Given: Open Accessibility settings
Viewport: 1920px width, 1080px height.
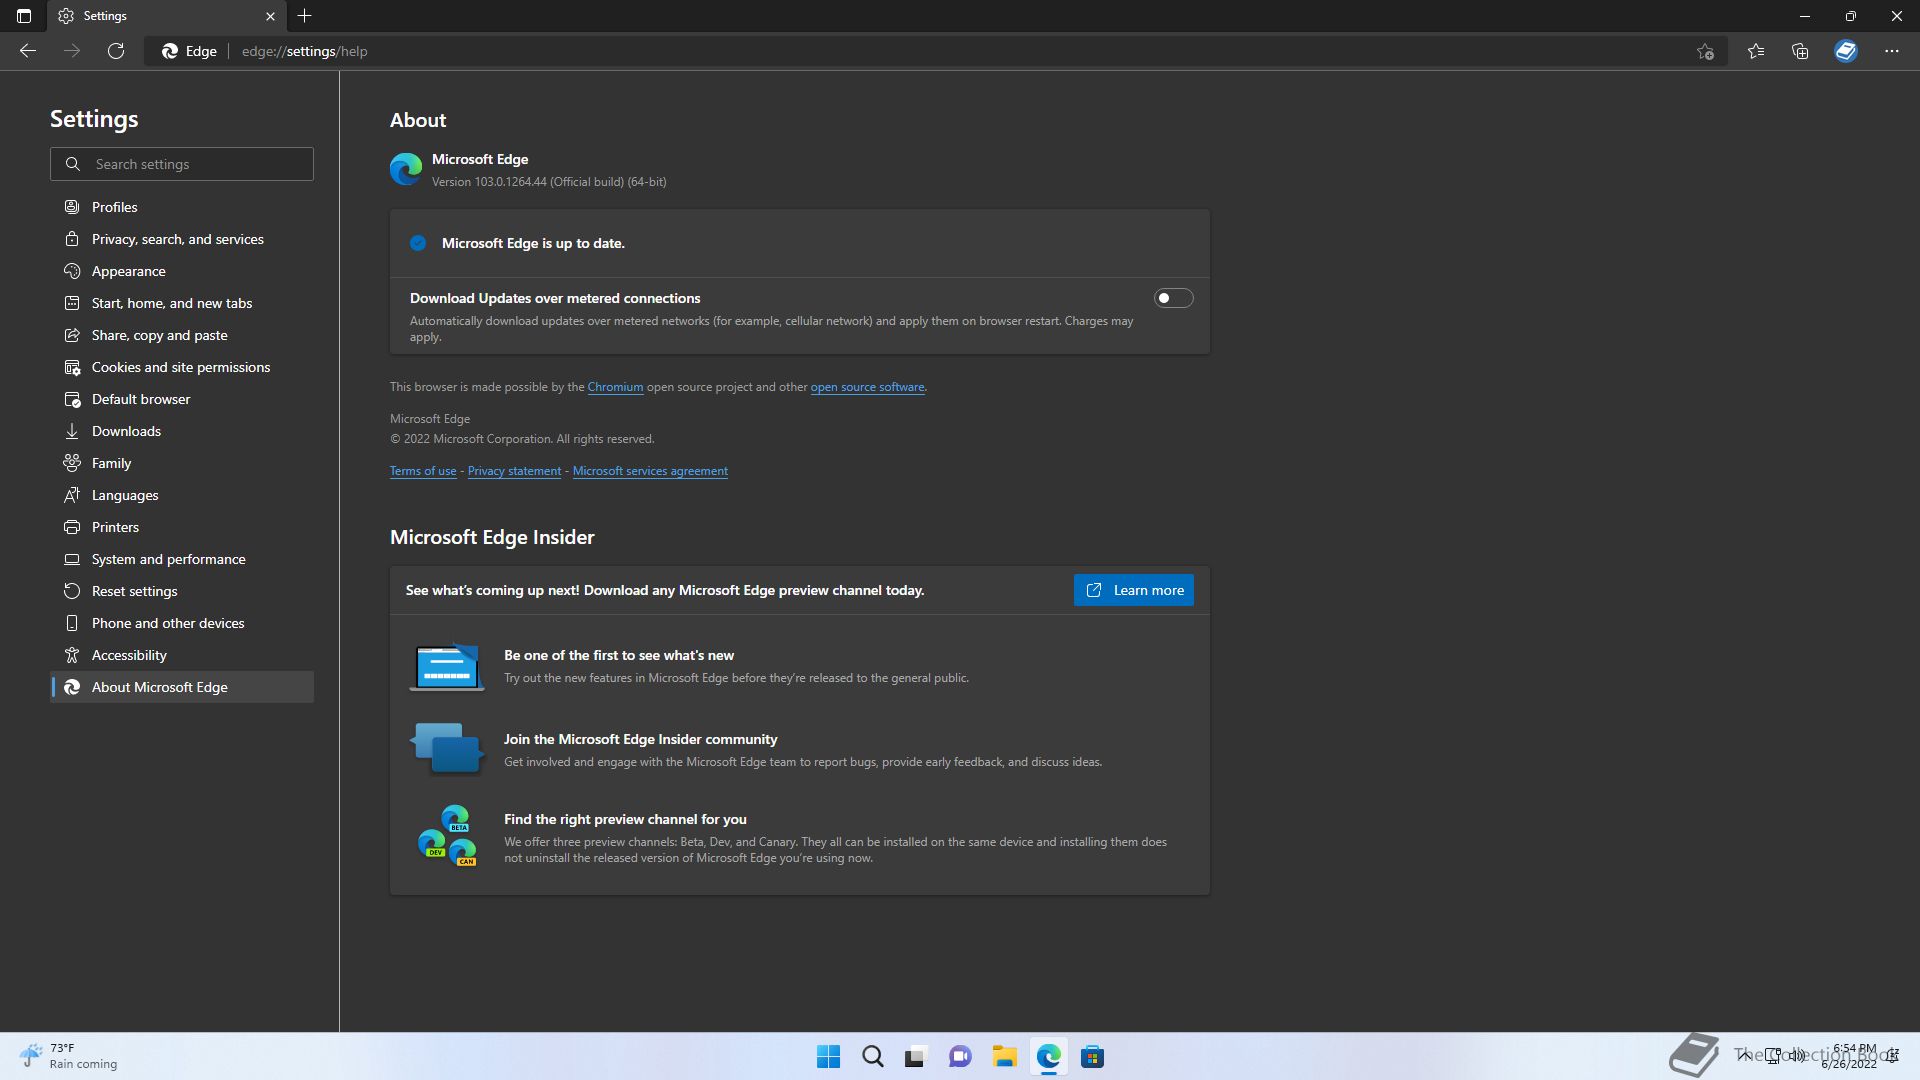Looking at the screenshot, I should pyautogui.click(x=182, y=655).
